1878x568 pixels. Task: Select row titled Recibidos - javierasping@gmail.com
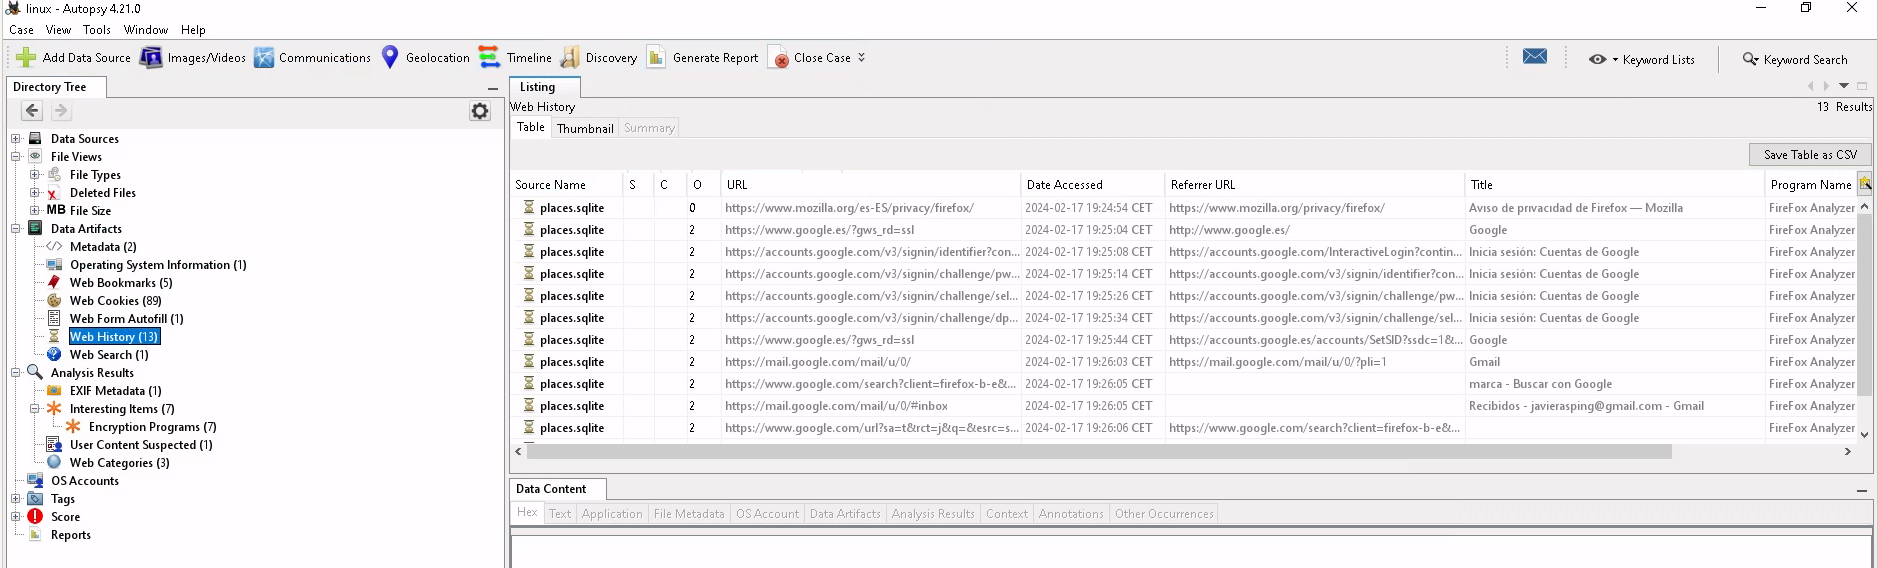tap(1183, 406)
